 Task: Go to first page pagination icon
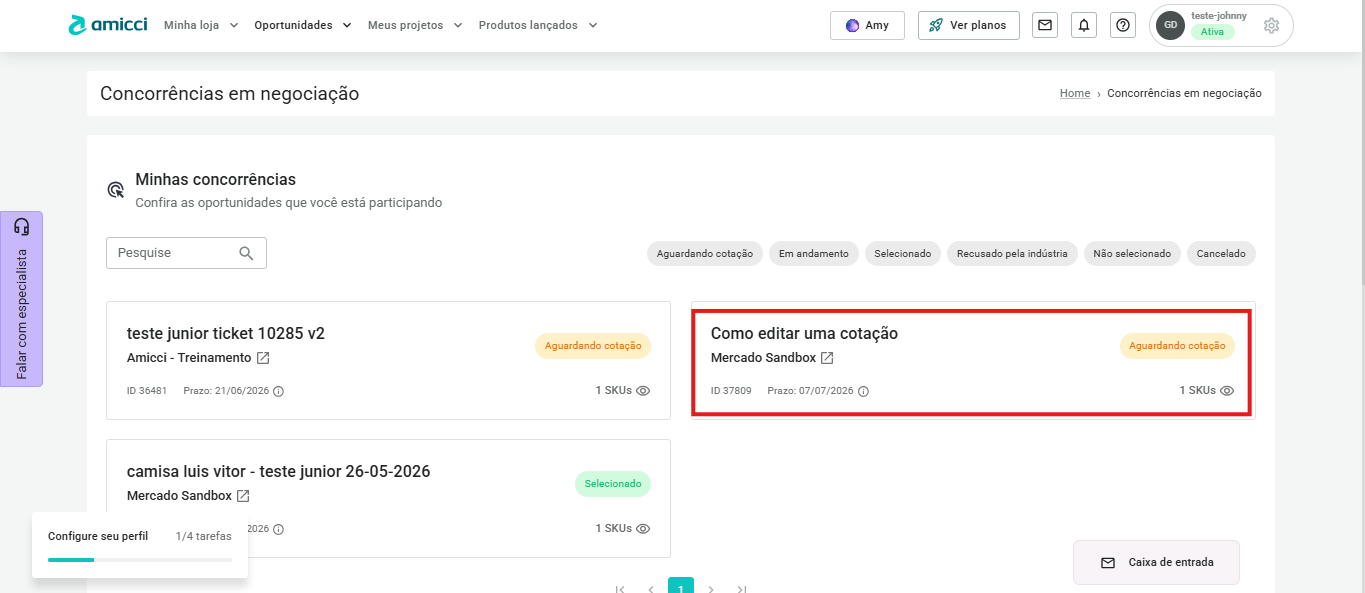tap(620, 589)
